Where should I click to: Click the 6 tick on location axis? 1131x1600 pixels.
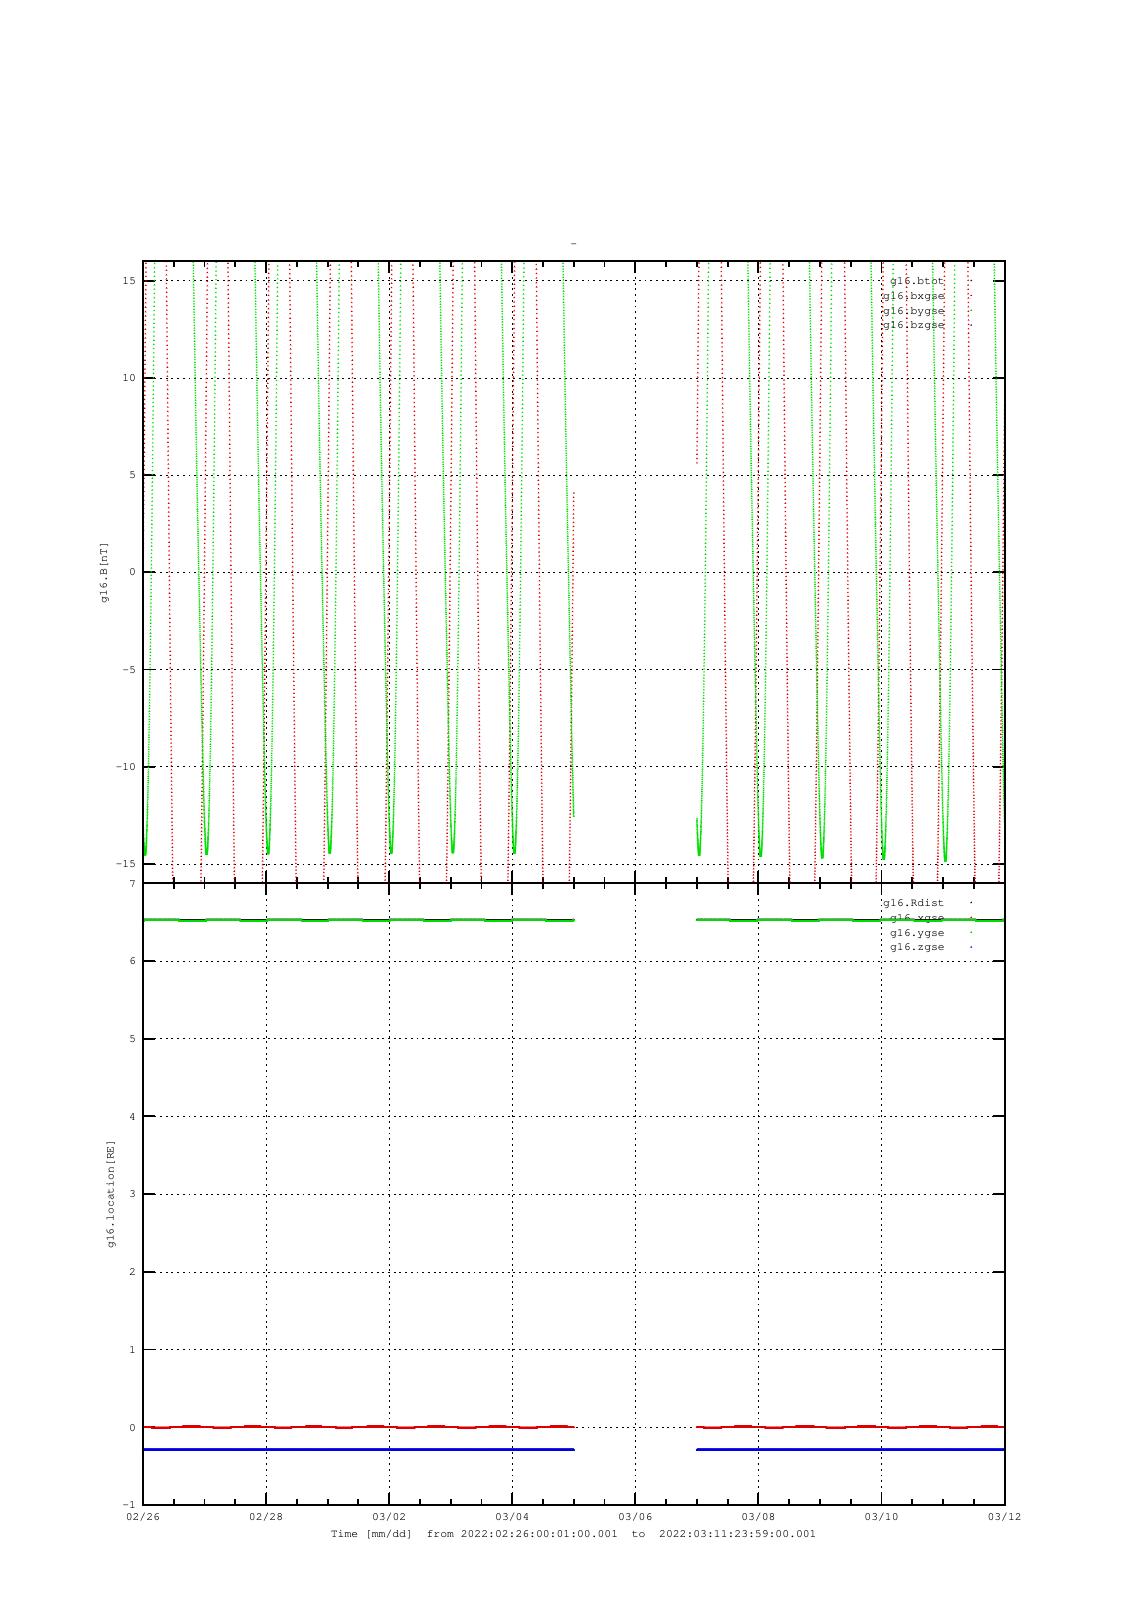click(132, 961)
